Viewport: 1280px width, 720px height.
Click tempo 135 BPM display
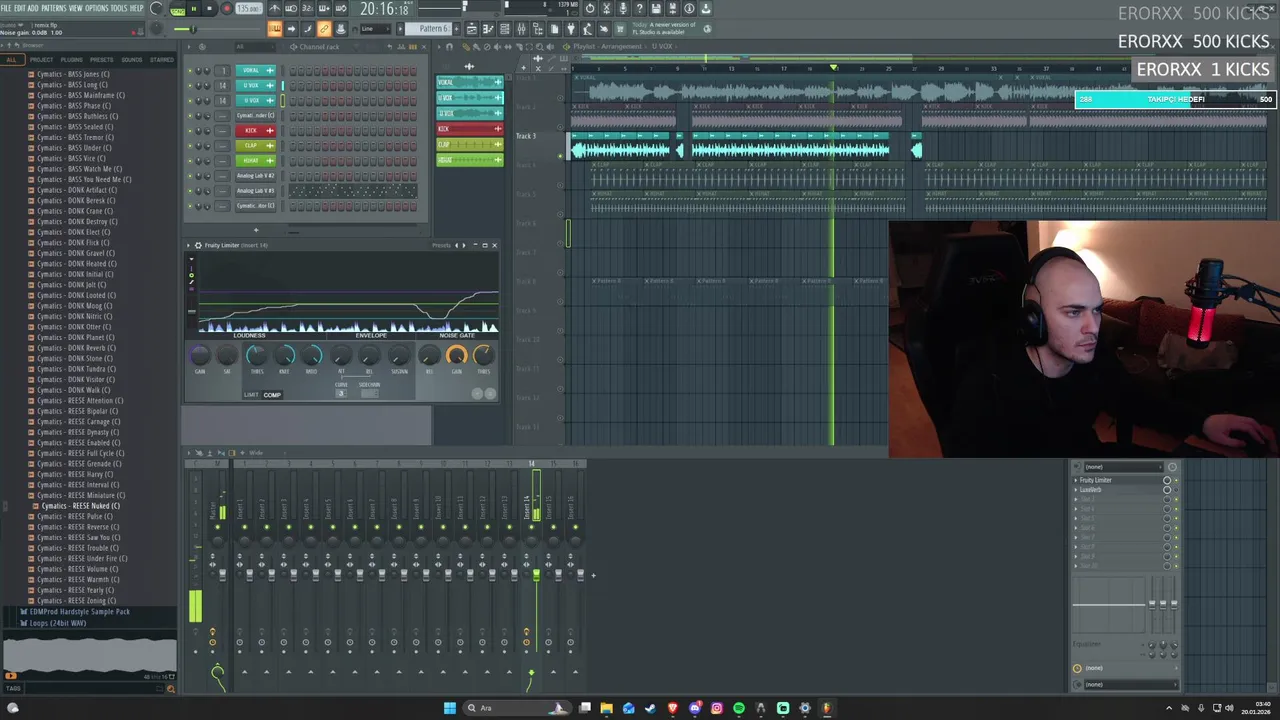(249, 9)
